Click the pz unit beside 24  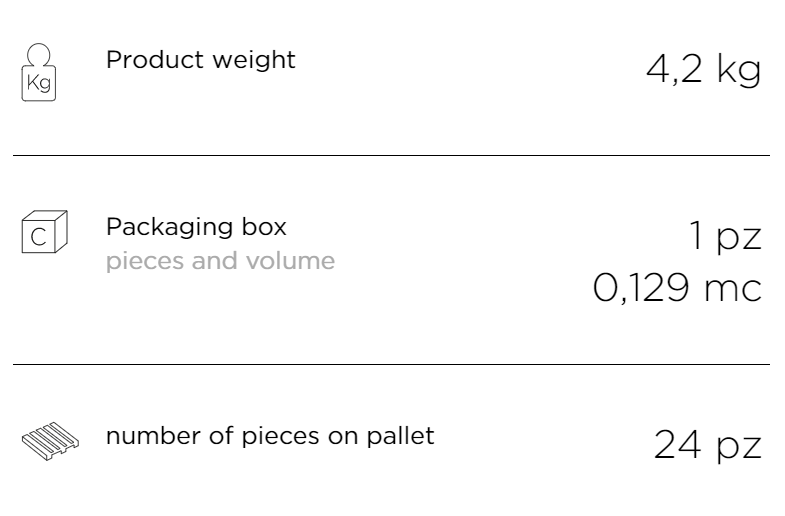[739, 447]
